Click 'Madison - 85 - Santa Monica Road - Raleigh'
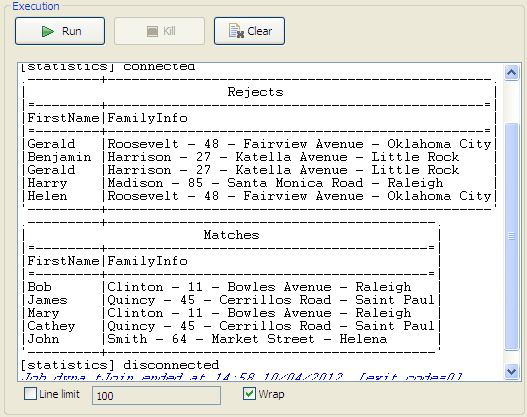This screenshot has height=417, width=527. click(275, 183)
